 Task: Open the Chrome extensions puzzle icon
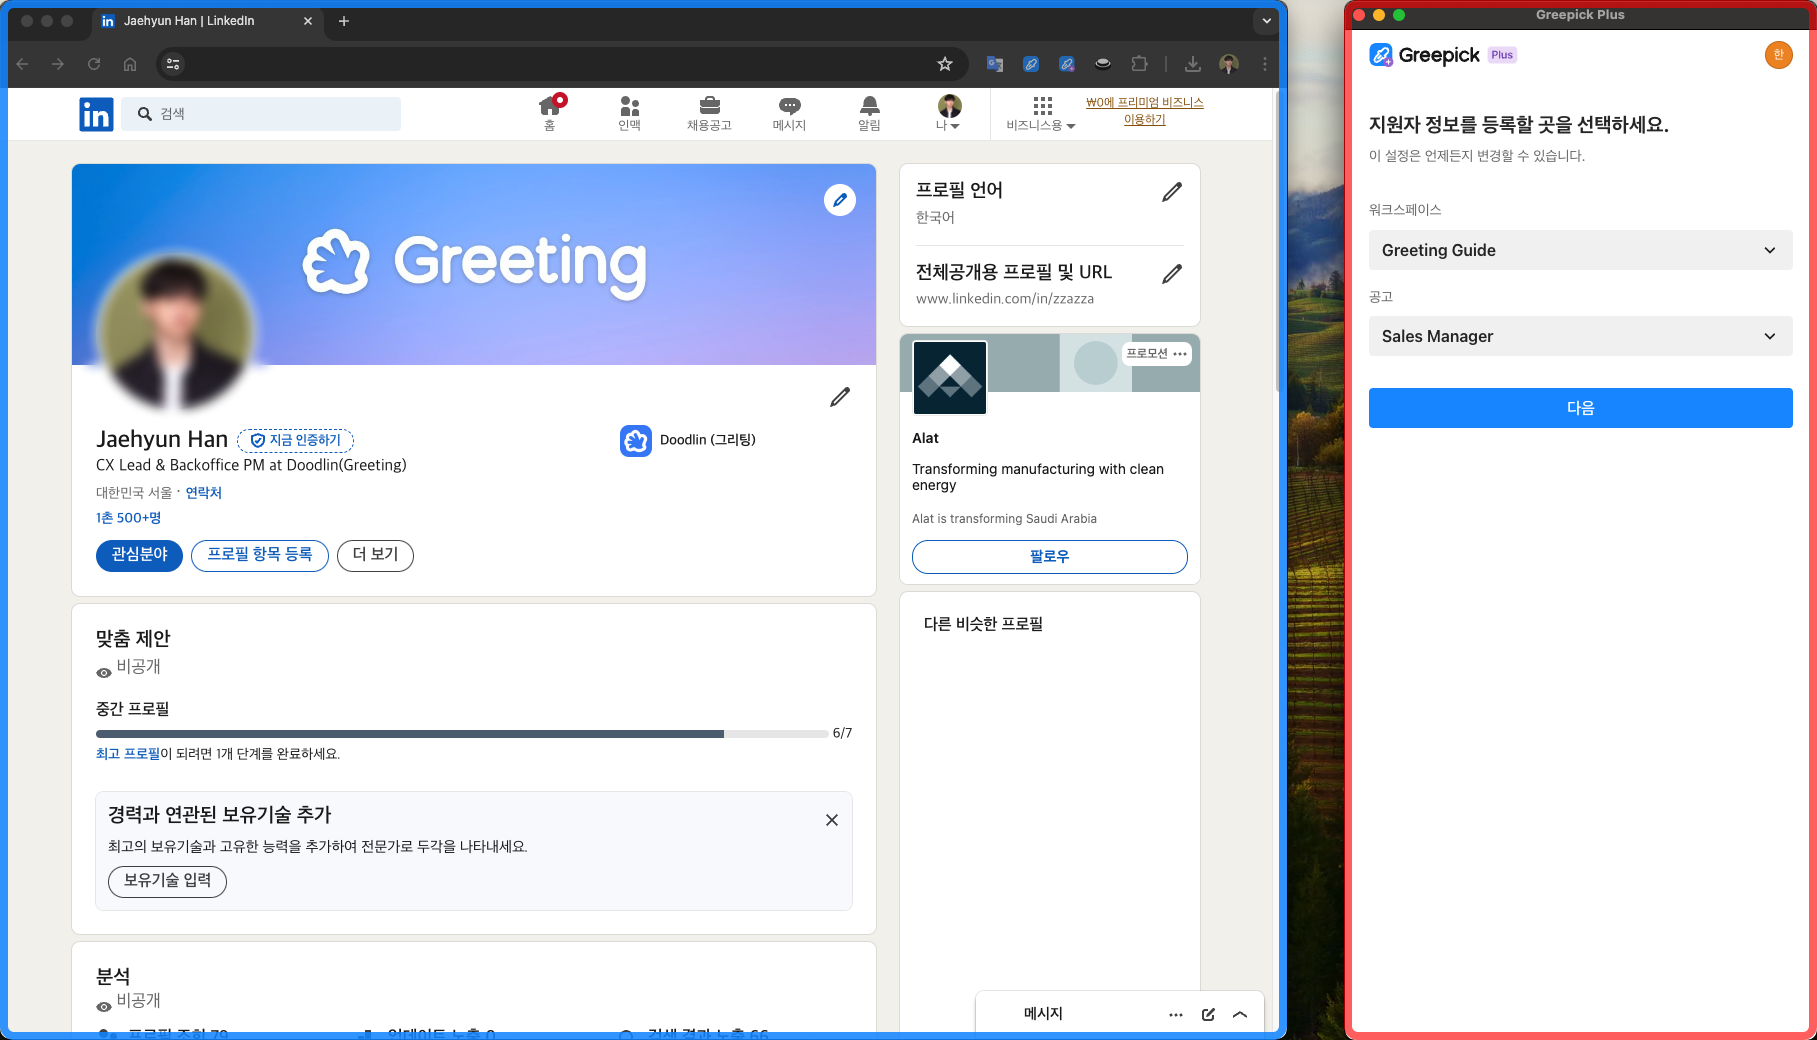[x=1139, y=64]
